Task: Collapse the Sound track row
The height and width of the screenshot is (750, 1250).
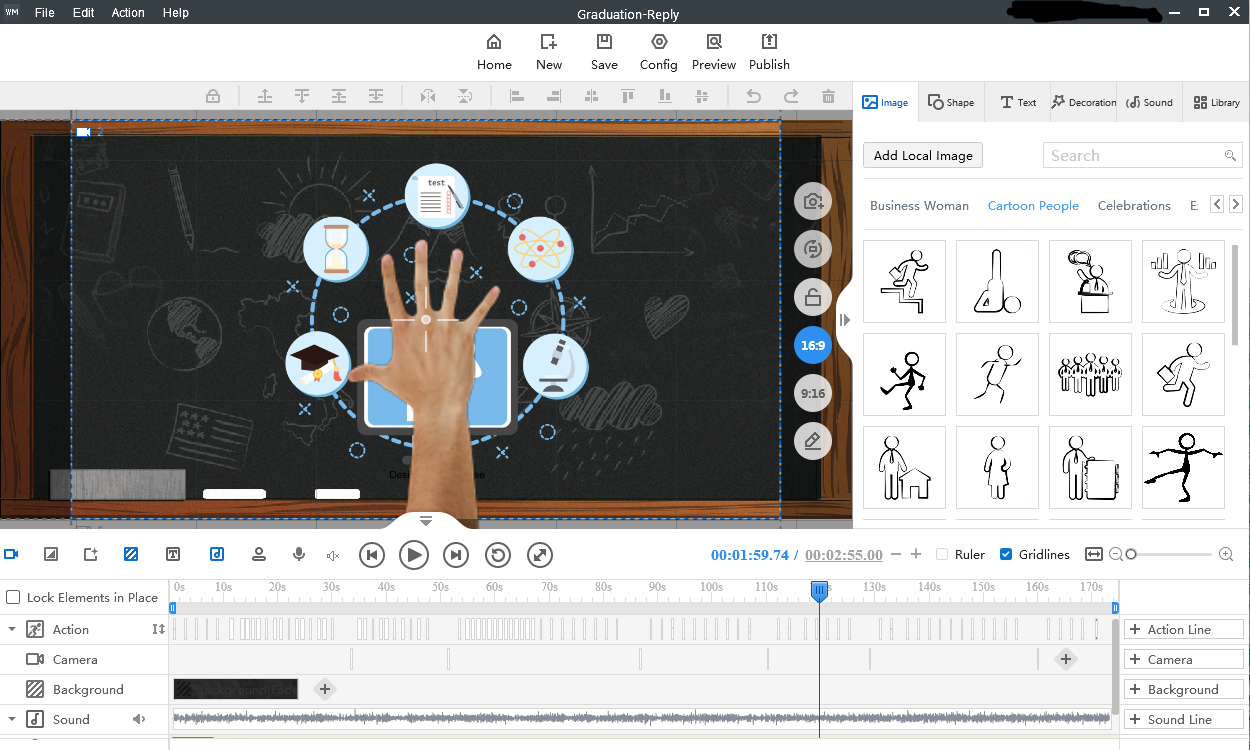Action: [12, 719]
